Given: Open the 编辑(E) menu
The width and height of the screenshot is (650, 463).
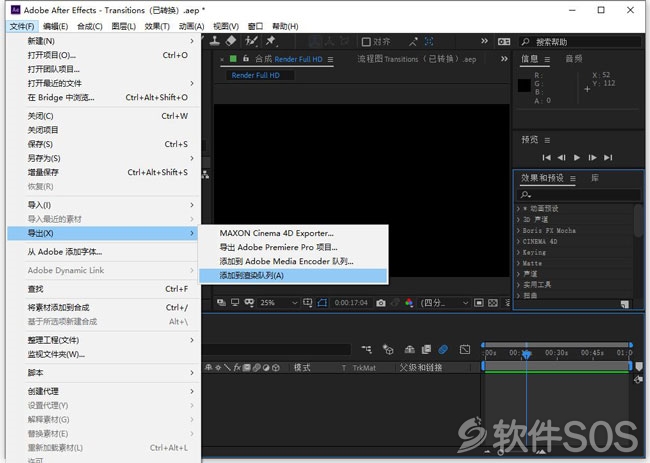Looking at the screenshot, I should 56,27.
